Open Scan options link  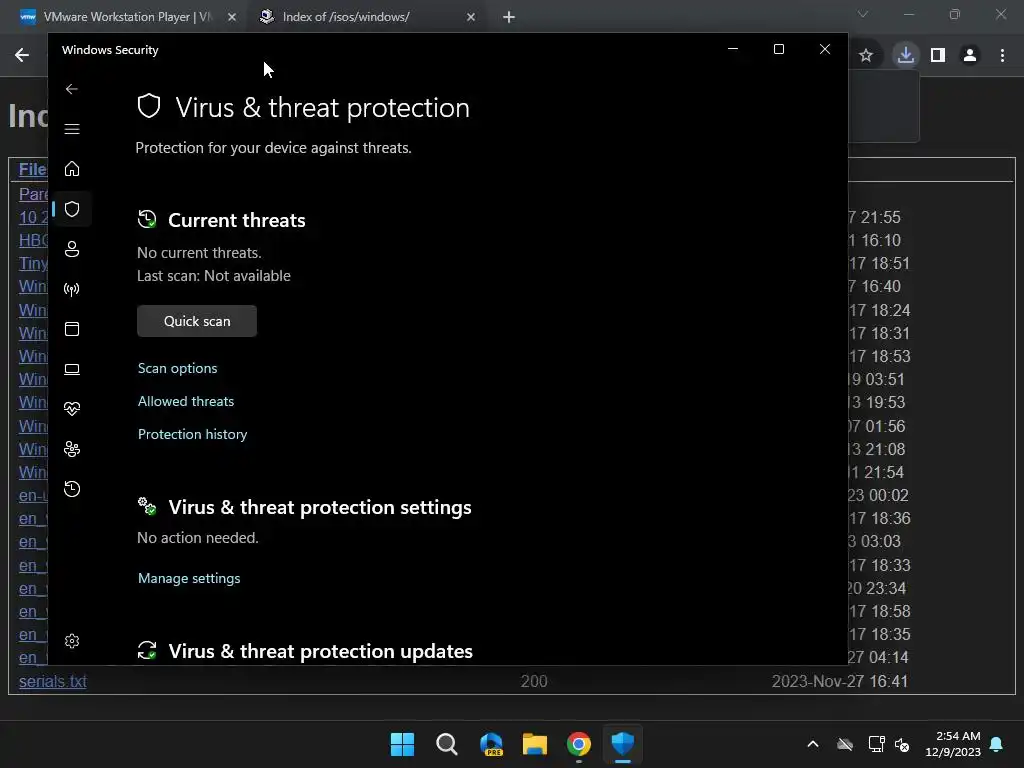178,368
